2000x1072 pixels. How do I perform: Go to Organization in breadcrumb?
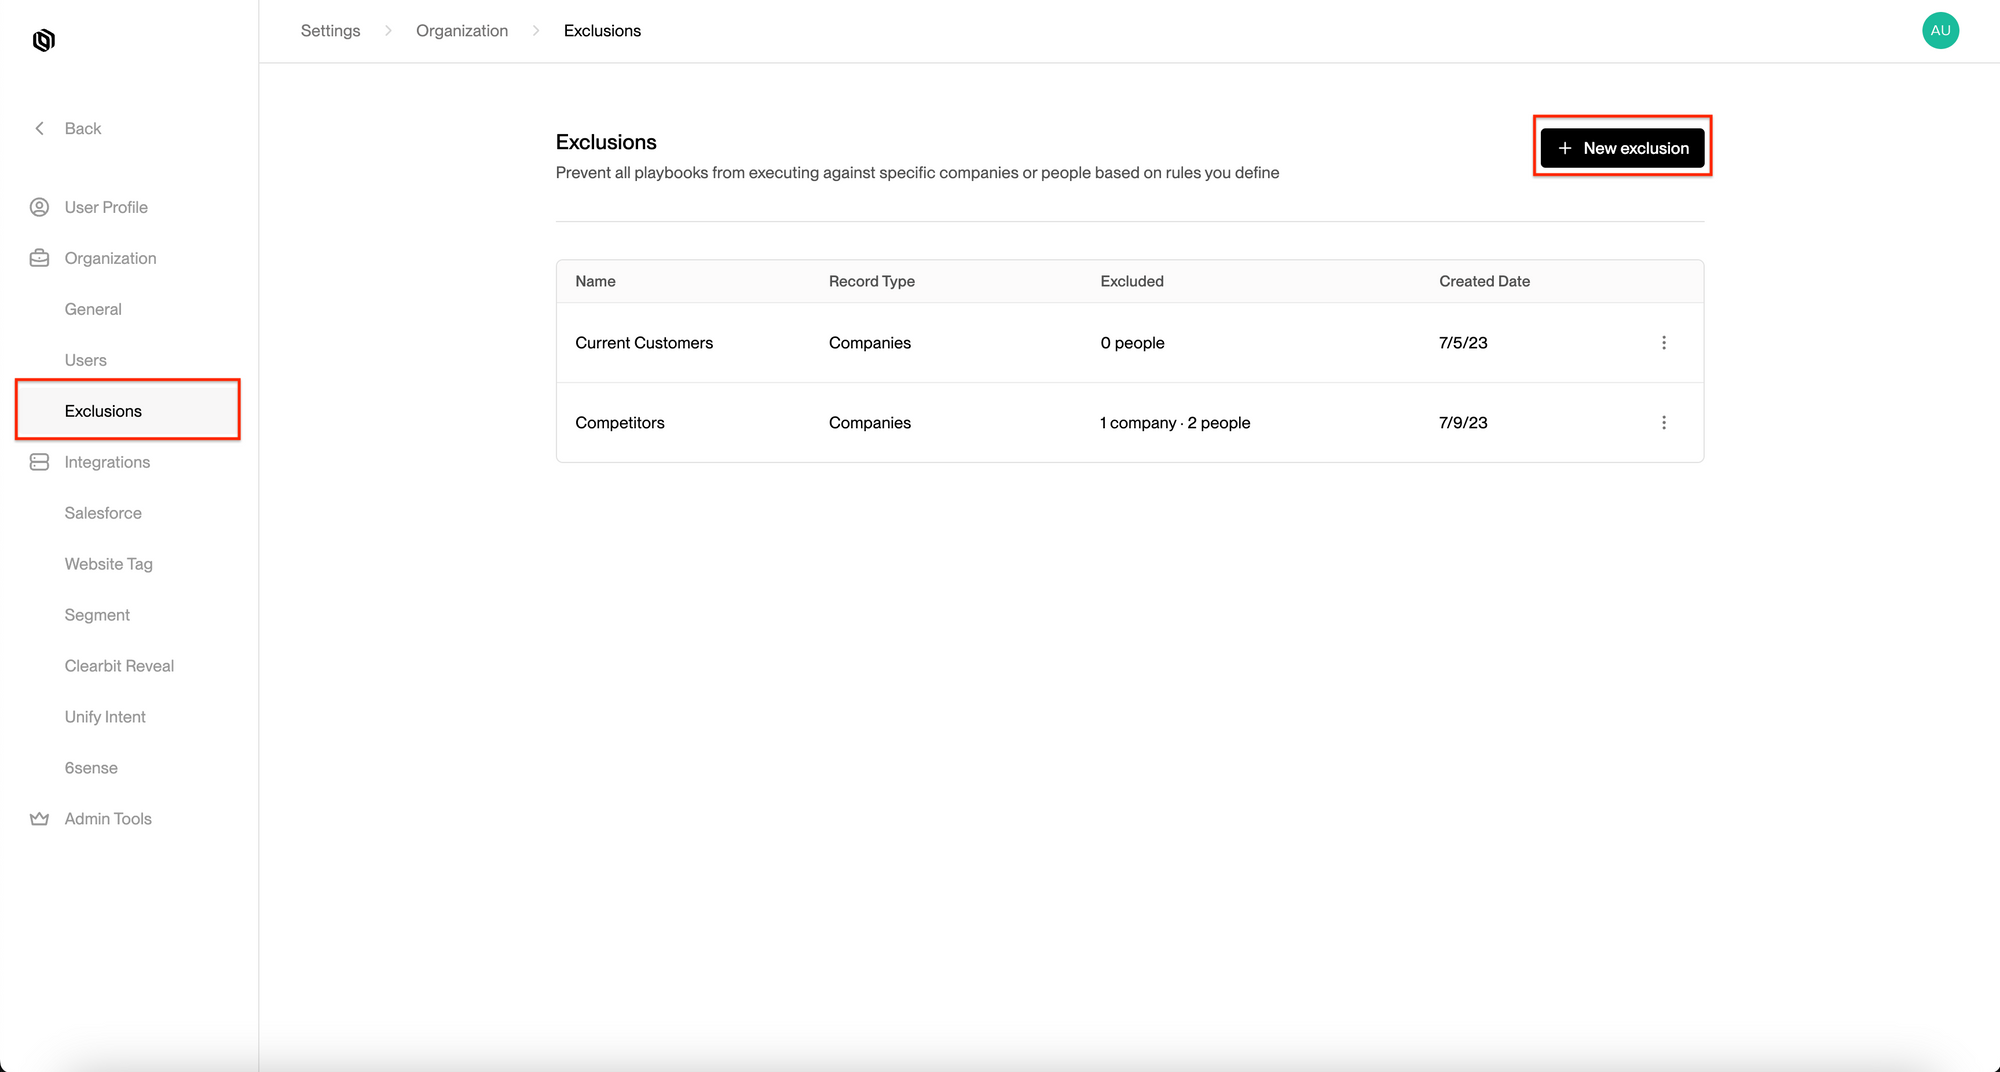click(462, 31)
